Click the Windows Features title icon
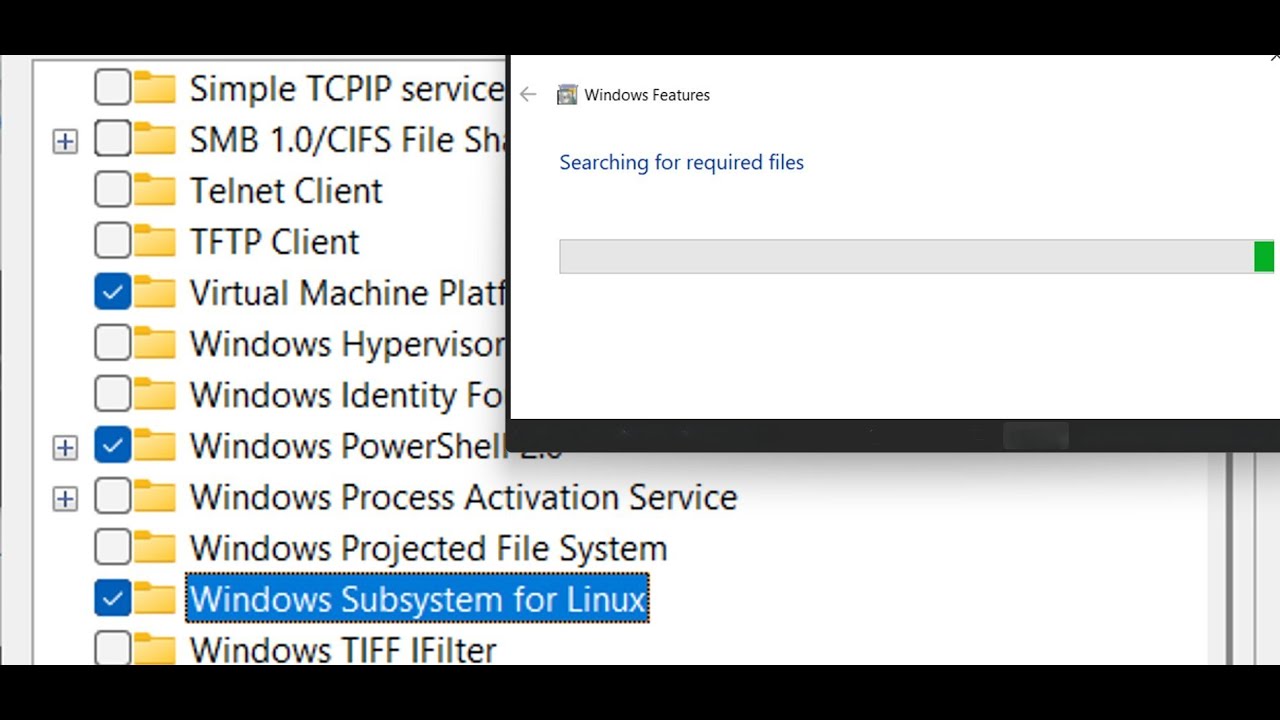 [x=567, y=95]
